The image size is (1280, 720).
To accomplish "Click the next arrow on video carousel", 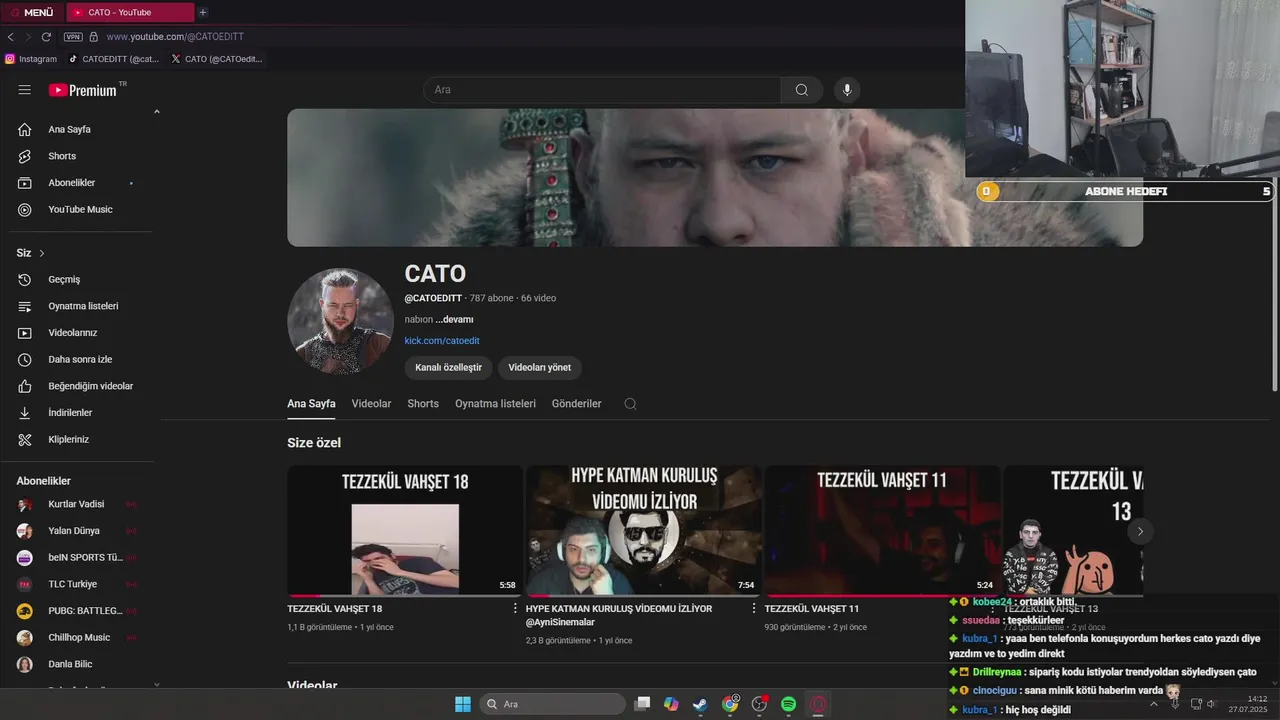I will pyautogui.click(x=1139, y=531).
